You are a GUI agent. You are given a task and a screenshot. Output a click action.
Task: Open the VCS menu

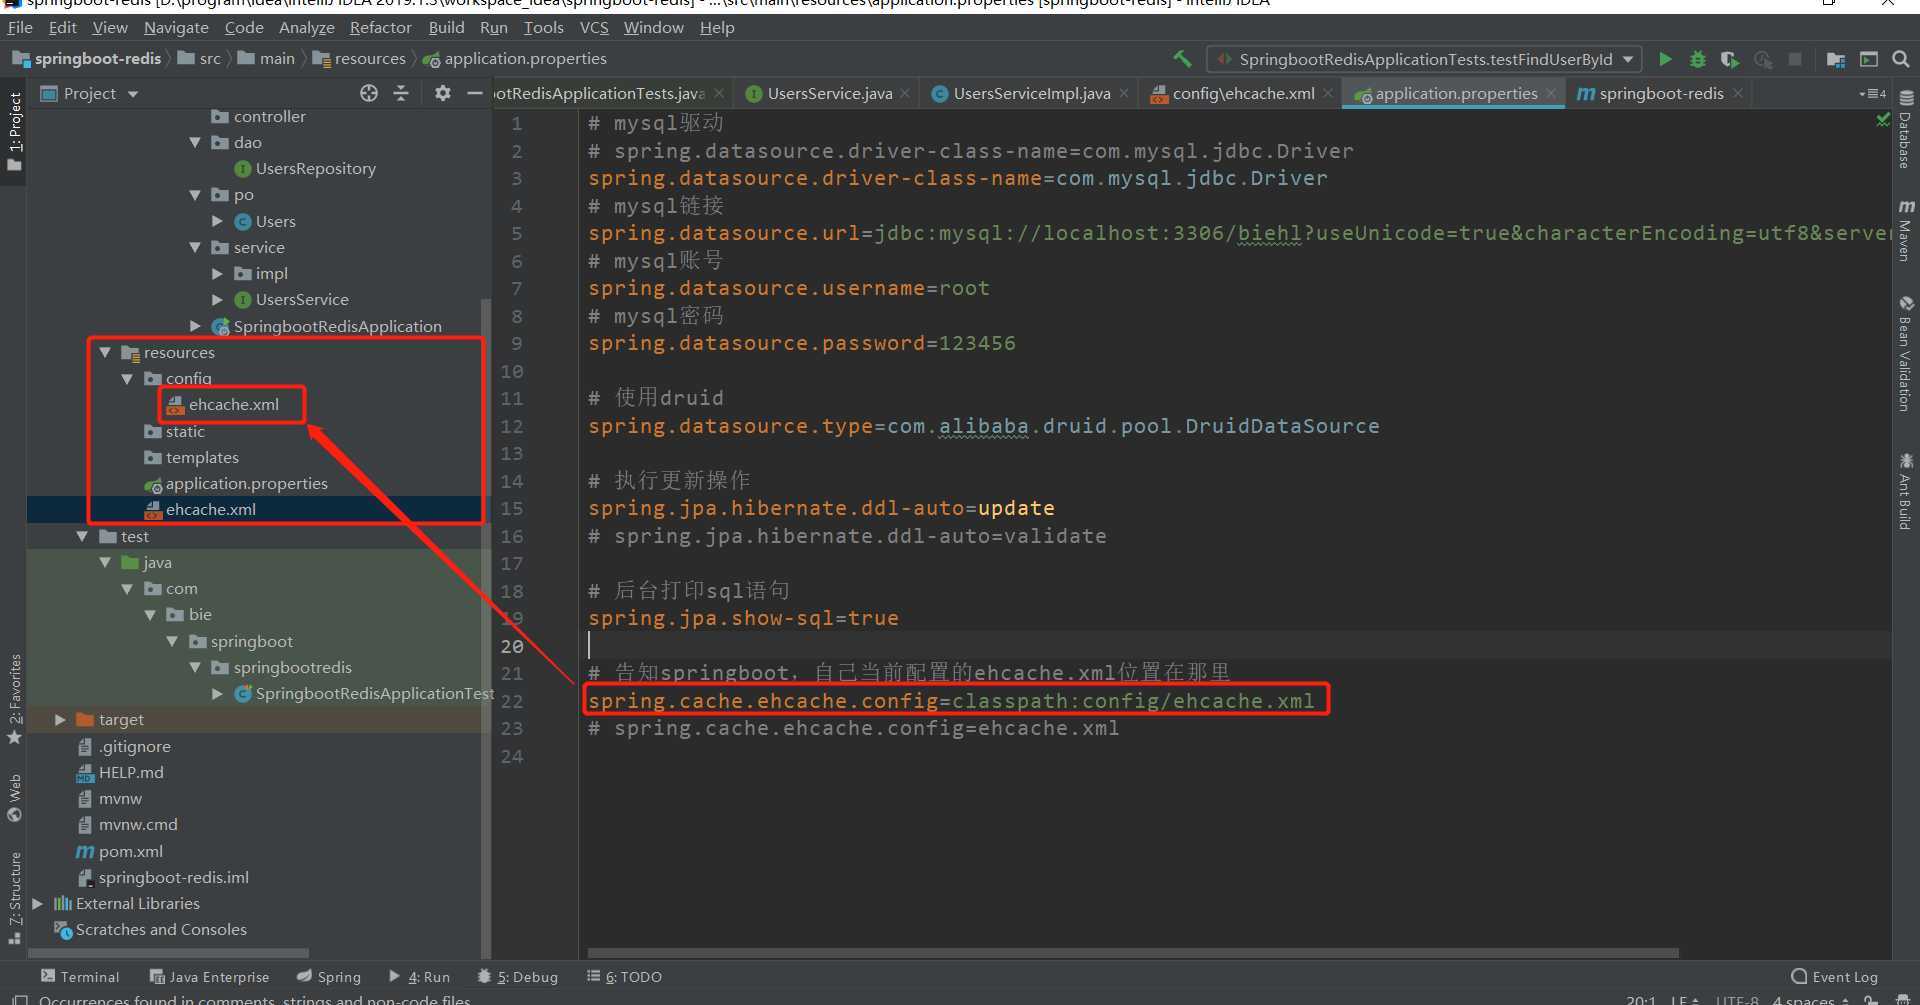(x=594, y=28)
